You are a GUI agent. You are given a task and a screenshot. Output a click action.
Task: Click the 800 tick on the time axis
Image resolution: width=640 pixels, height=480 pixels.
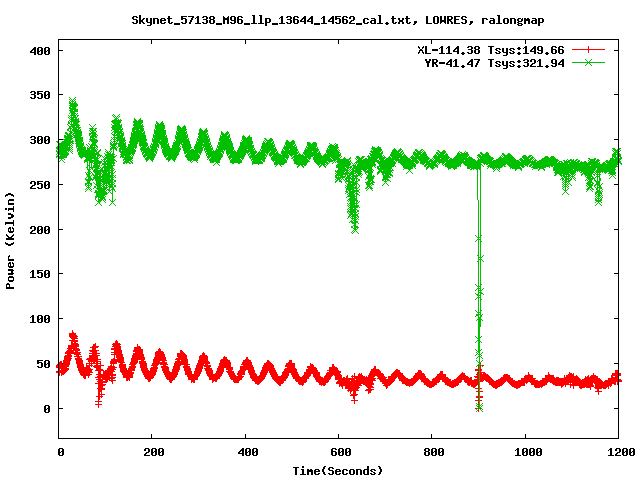[433, 452]
